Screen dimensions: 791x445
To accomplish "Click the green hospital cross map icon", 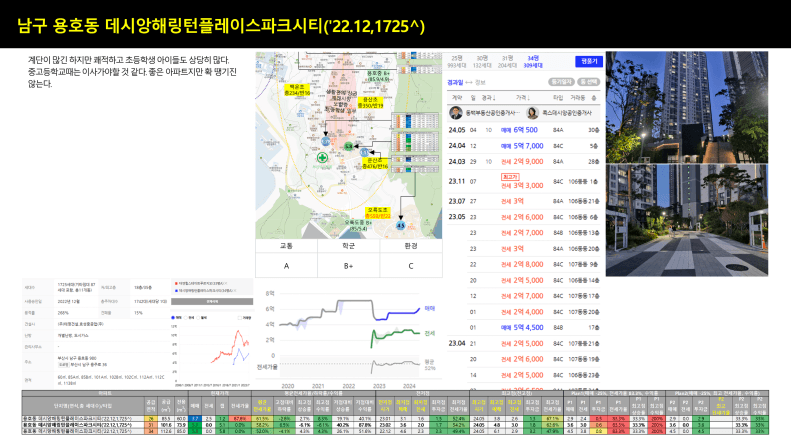I will tap(322, 157).
